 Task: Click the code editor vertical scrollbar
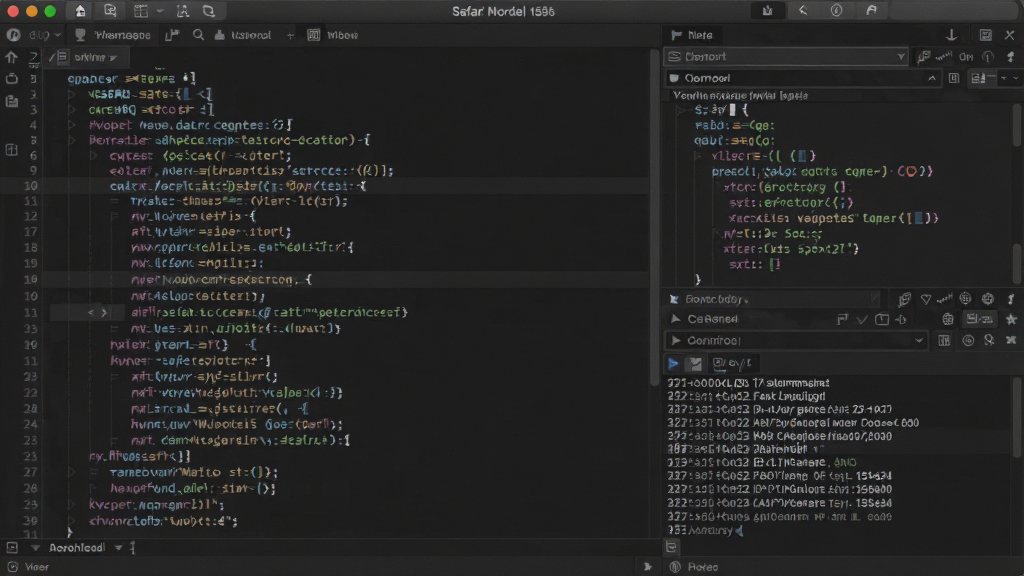(654, 216)
